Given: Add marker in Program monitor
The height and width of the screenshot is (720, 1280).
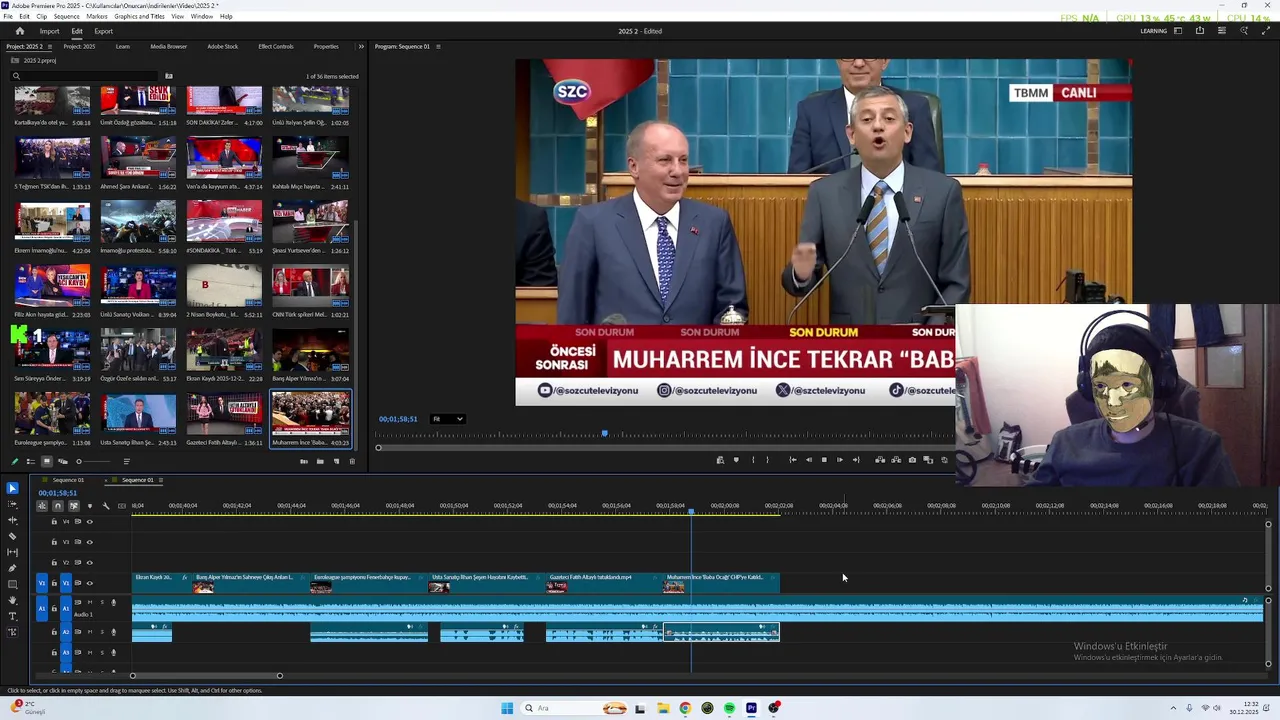Looking at the screenshot, I should coord(736,460).
